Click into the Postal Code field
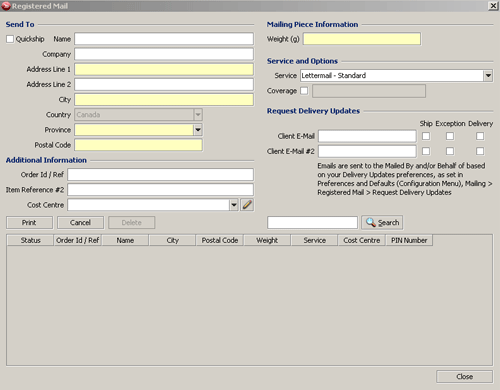500x390 pixels. pos(138,145)
